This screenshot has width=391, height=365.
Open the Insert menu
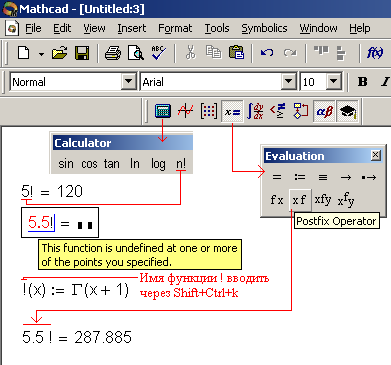coord(132,28)
